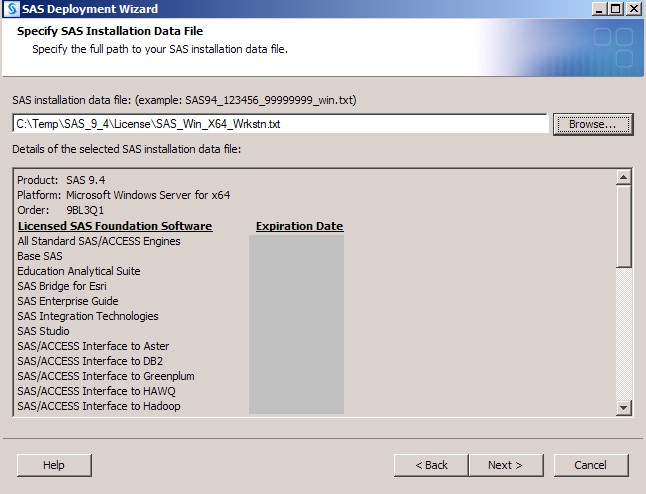
Task: Select 'SAS/ACCESS Interface to Hadoop' row
Action: point(99,406)
